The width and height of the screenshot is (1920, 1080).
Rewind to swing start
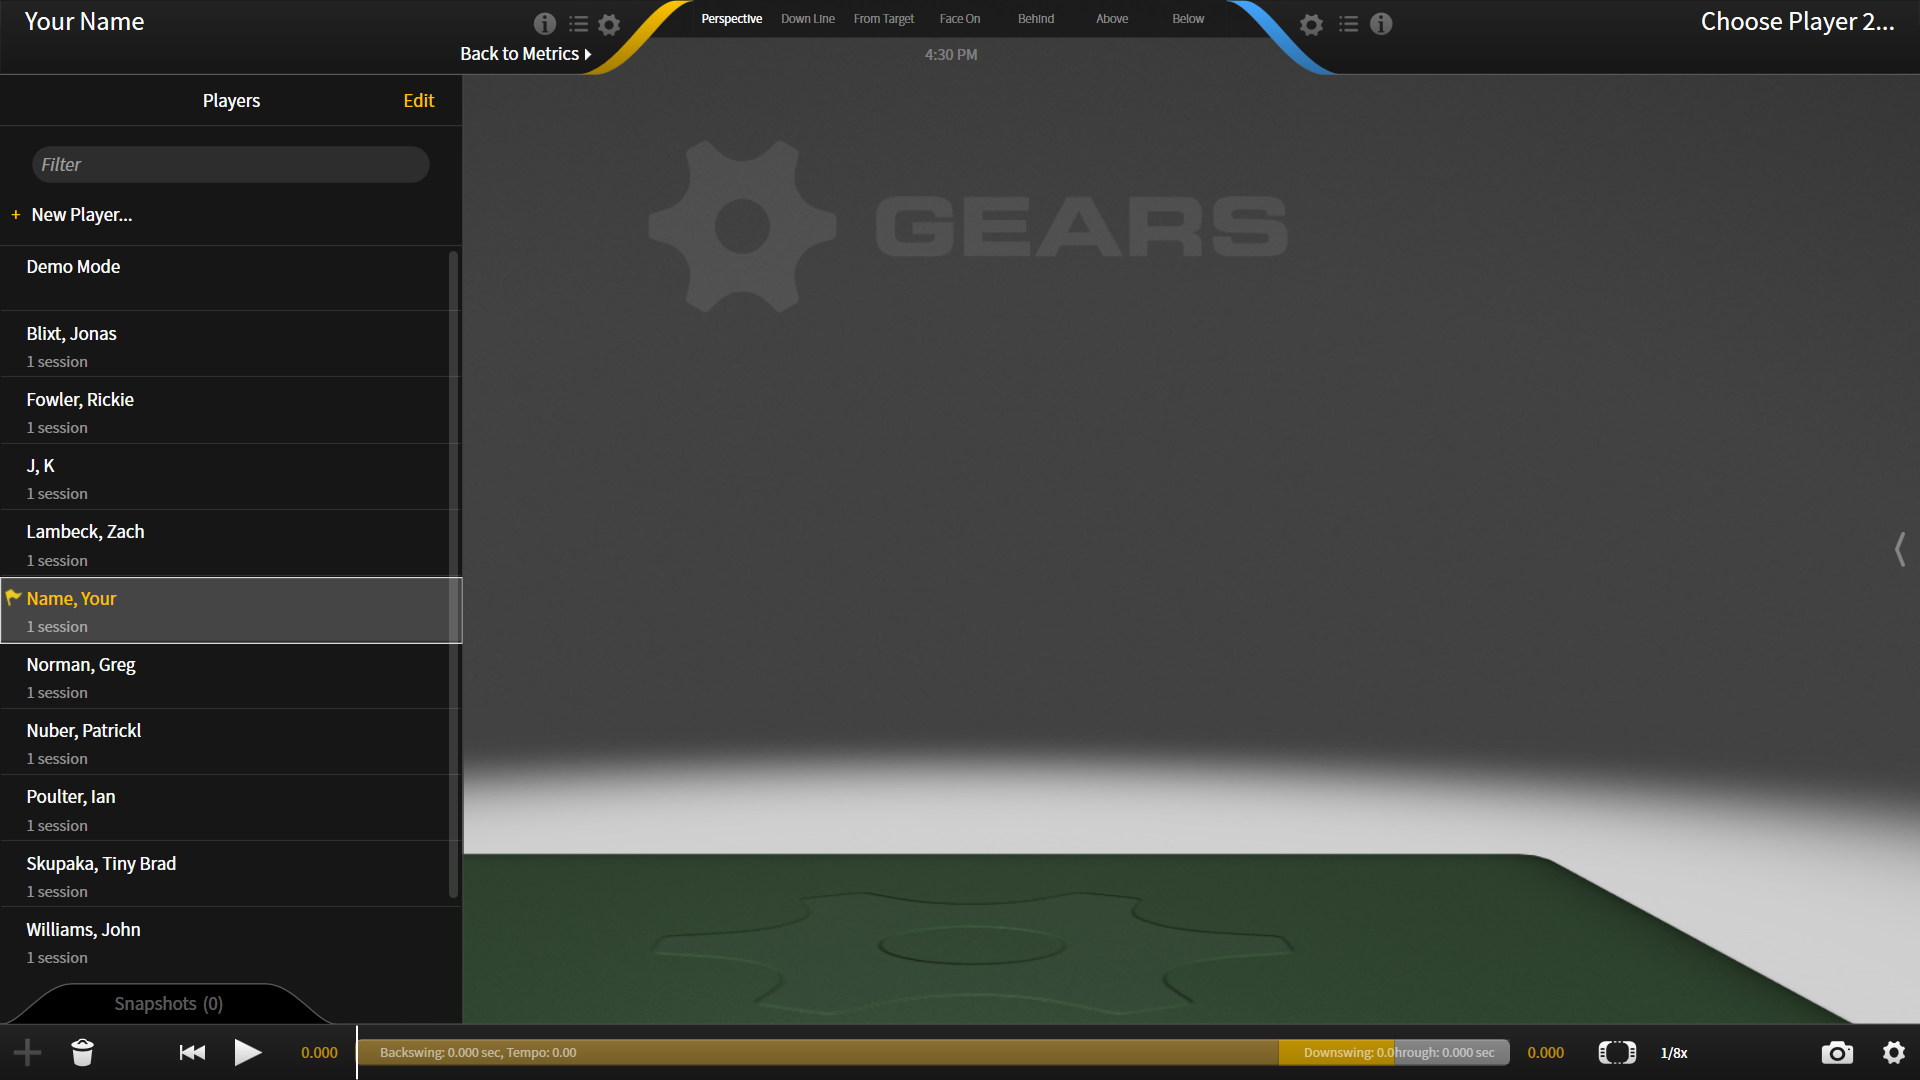point(192,1052)
